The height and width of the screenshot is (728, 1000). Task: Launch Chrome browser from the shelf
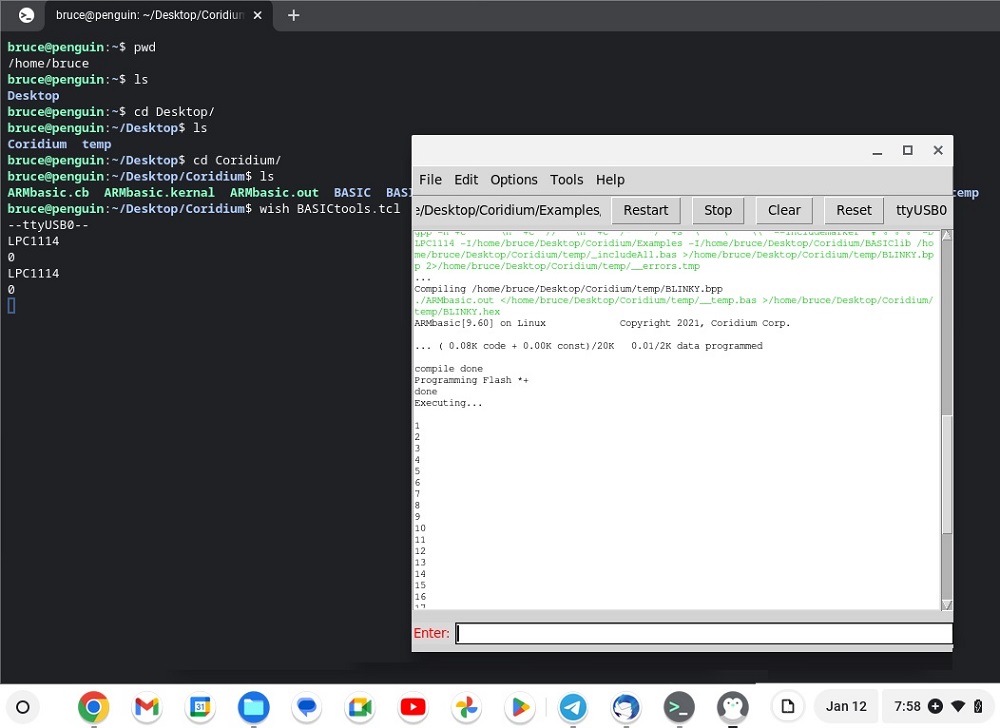click(x=93, y=706)
